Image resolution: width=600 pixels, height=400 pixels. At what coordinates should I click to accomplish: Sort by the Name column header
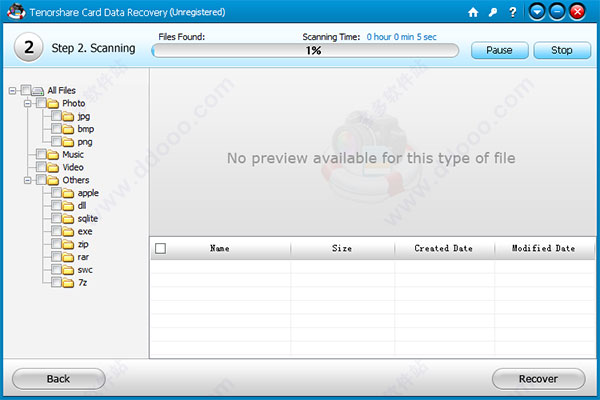(x=220, y=248)
